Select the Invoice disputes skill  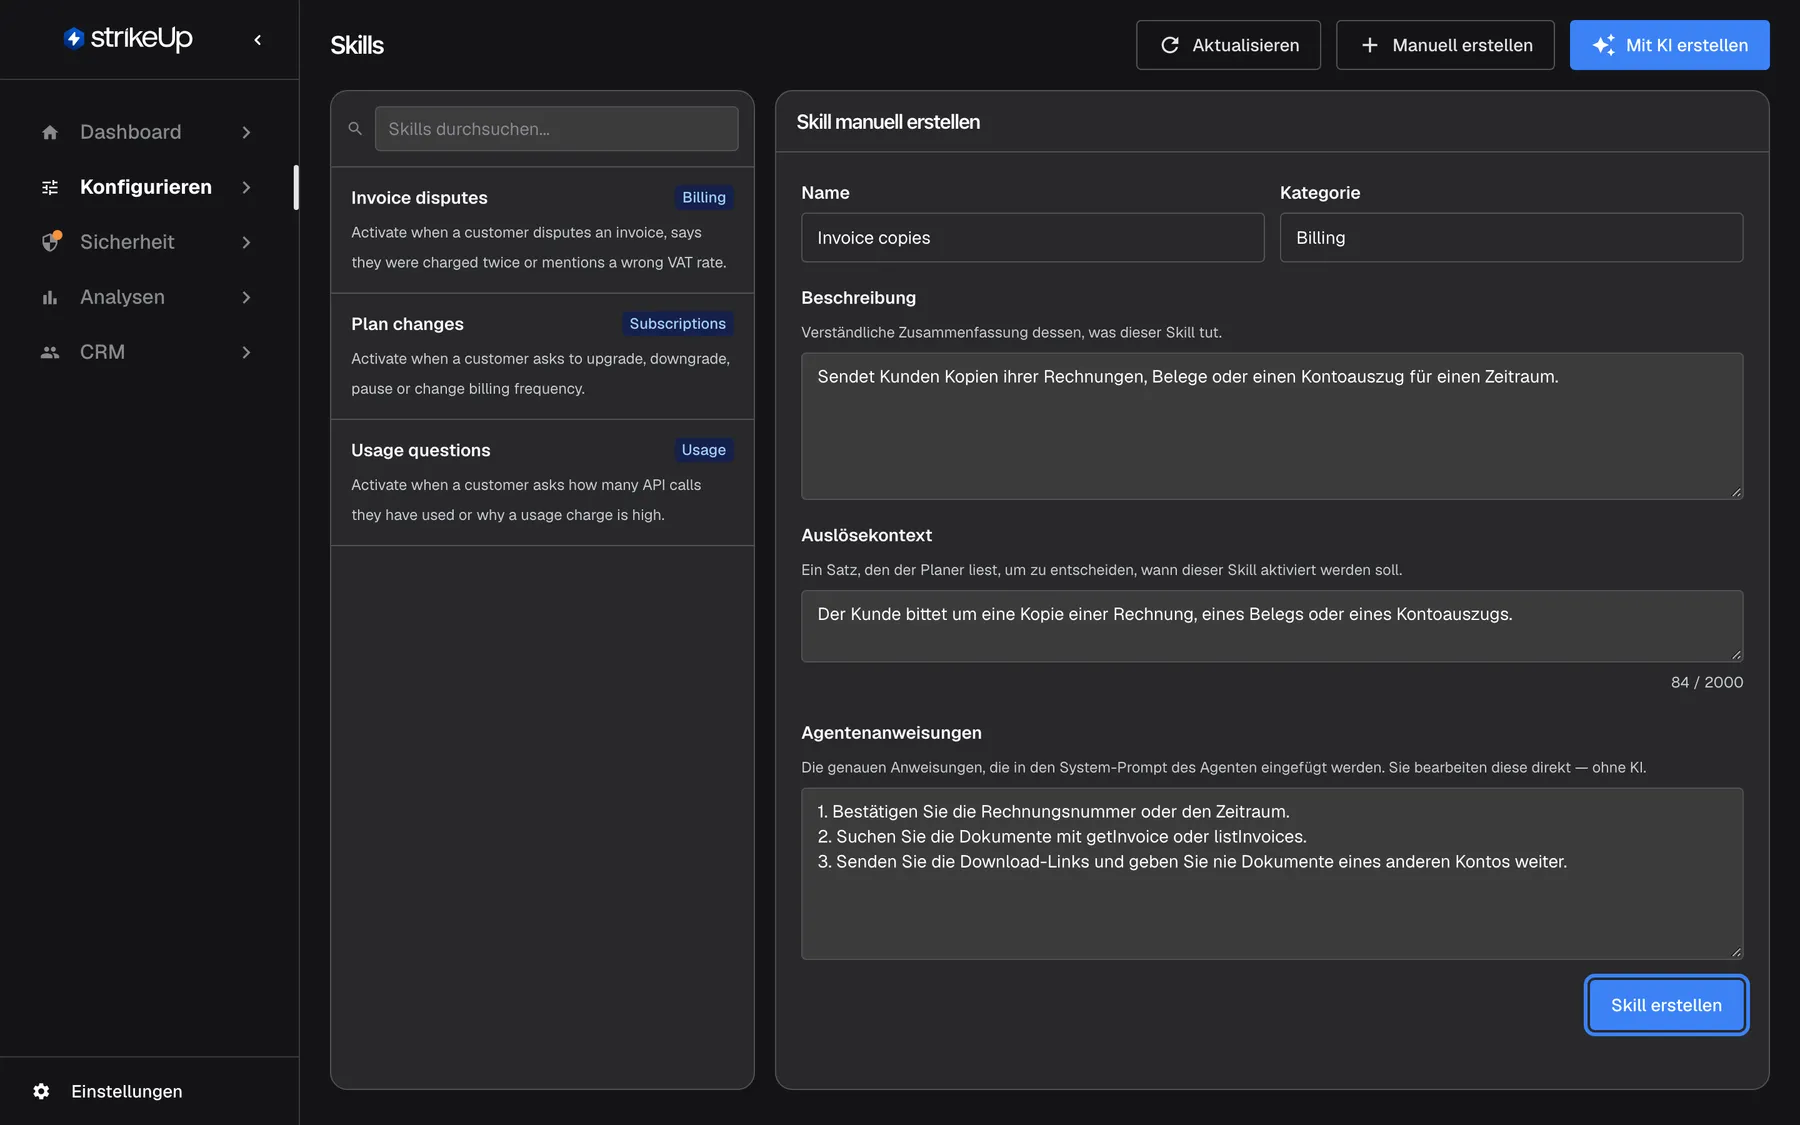coord(542,230)
